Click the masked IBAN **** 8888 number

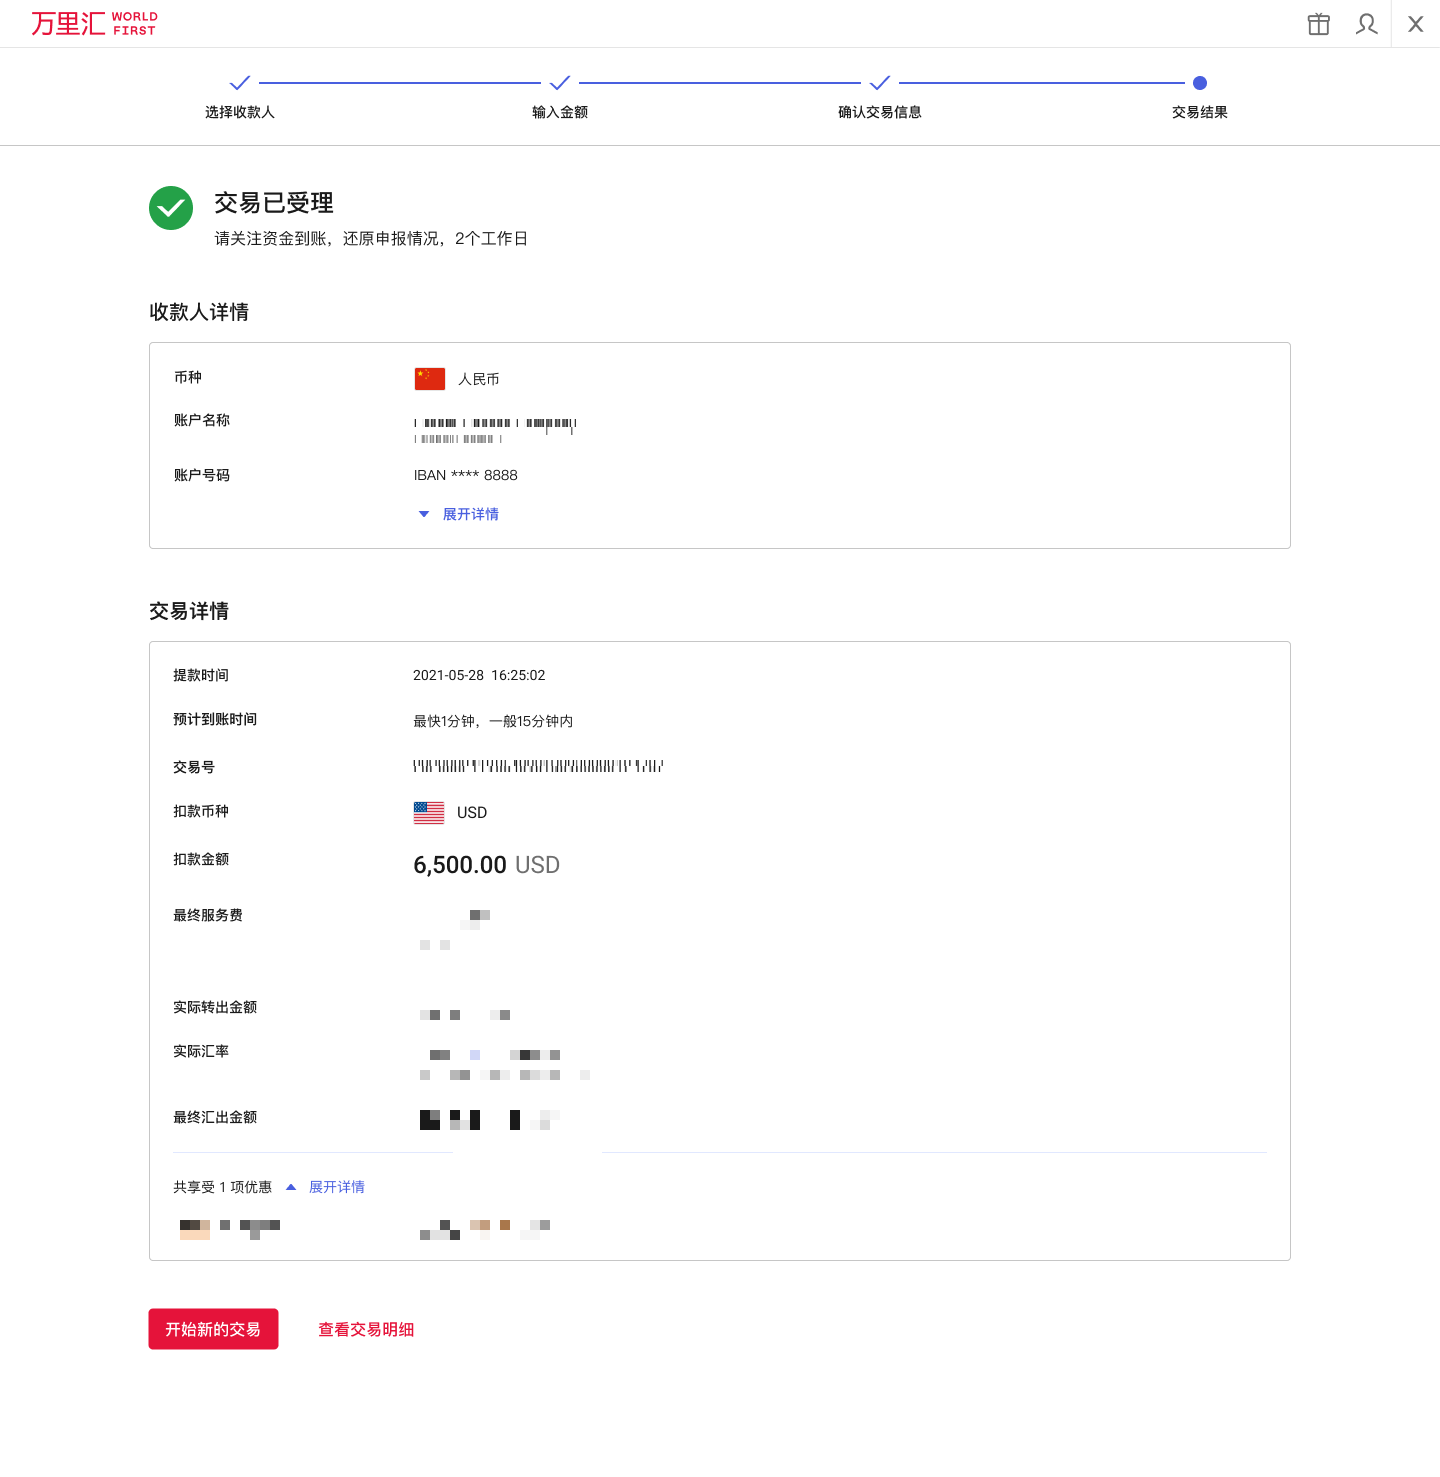point(465,475)
